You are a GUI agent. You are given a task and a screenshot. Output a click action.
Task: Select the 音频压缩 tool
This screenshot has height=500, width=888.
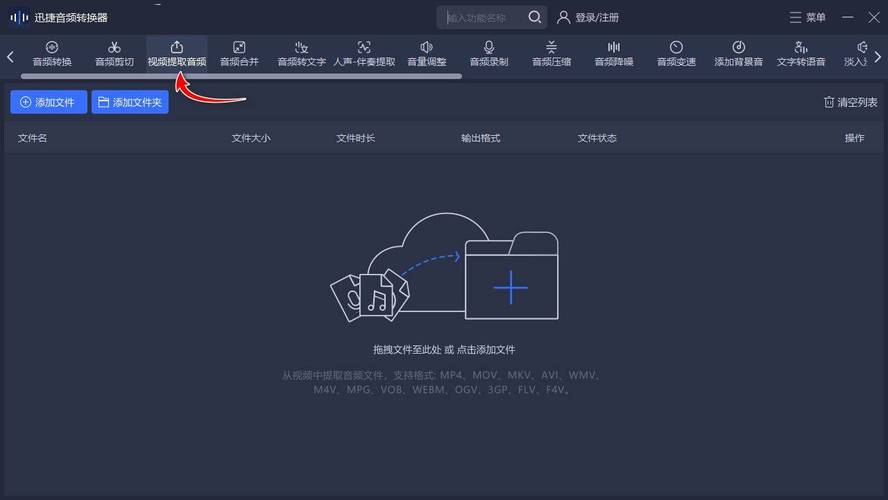[551, 54]
